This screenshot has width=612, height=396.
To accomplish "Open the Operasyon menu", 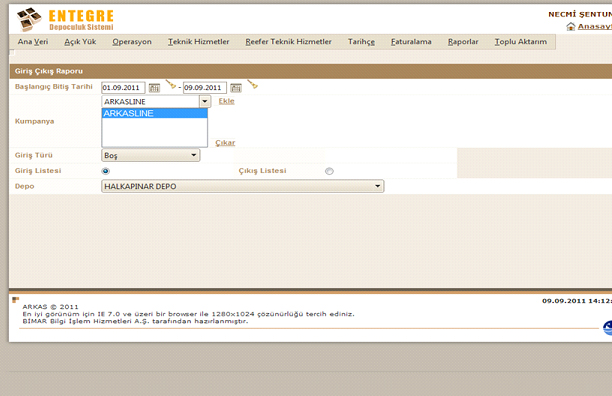I will tap(132, 42).
